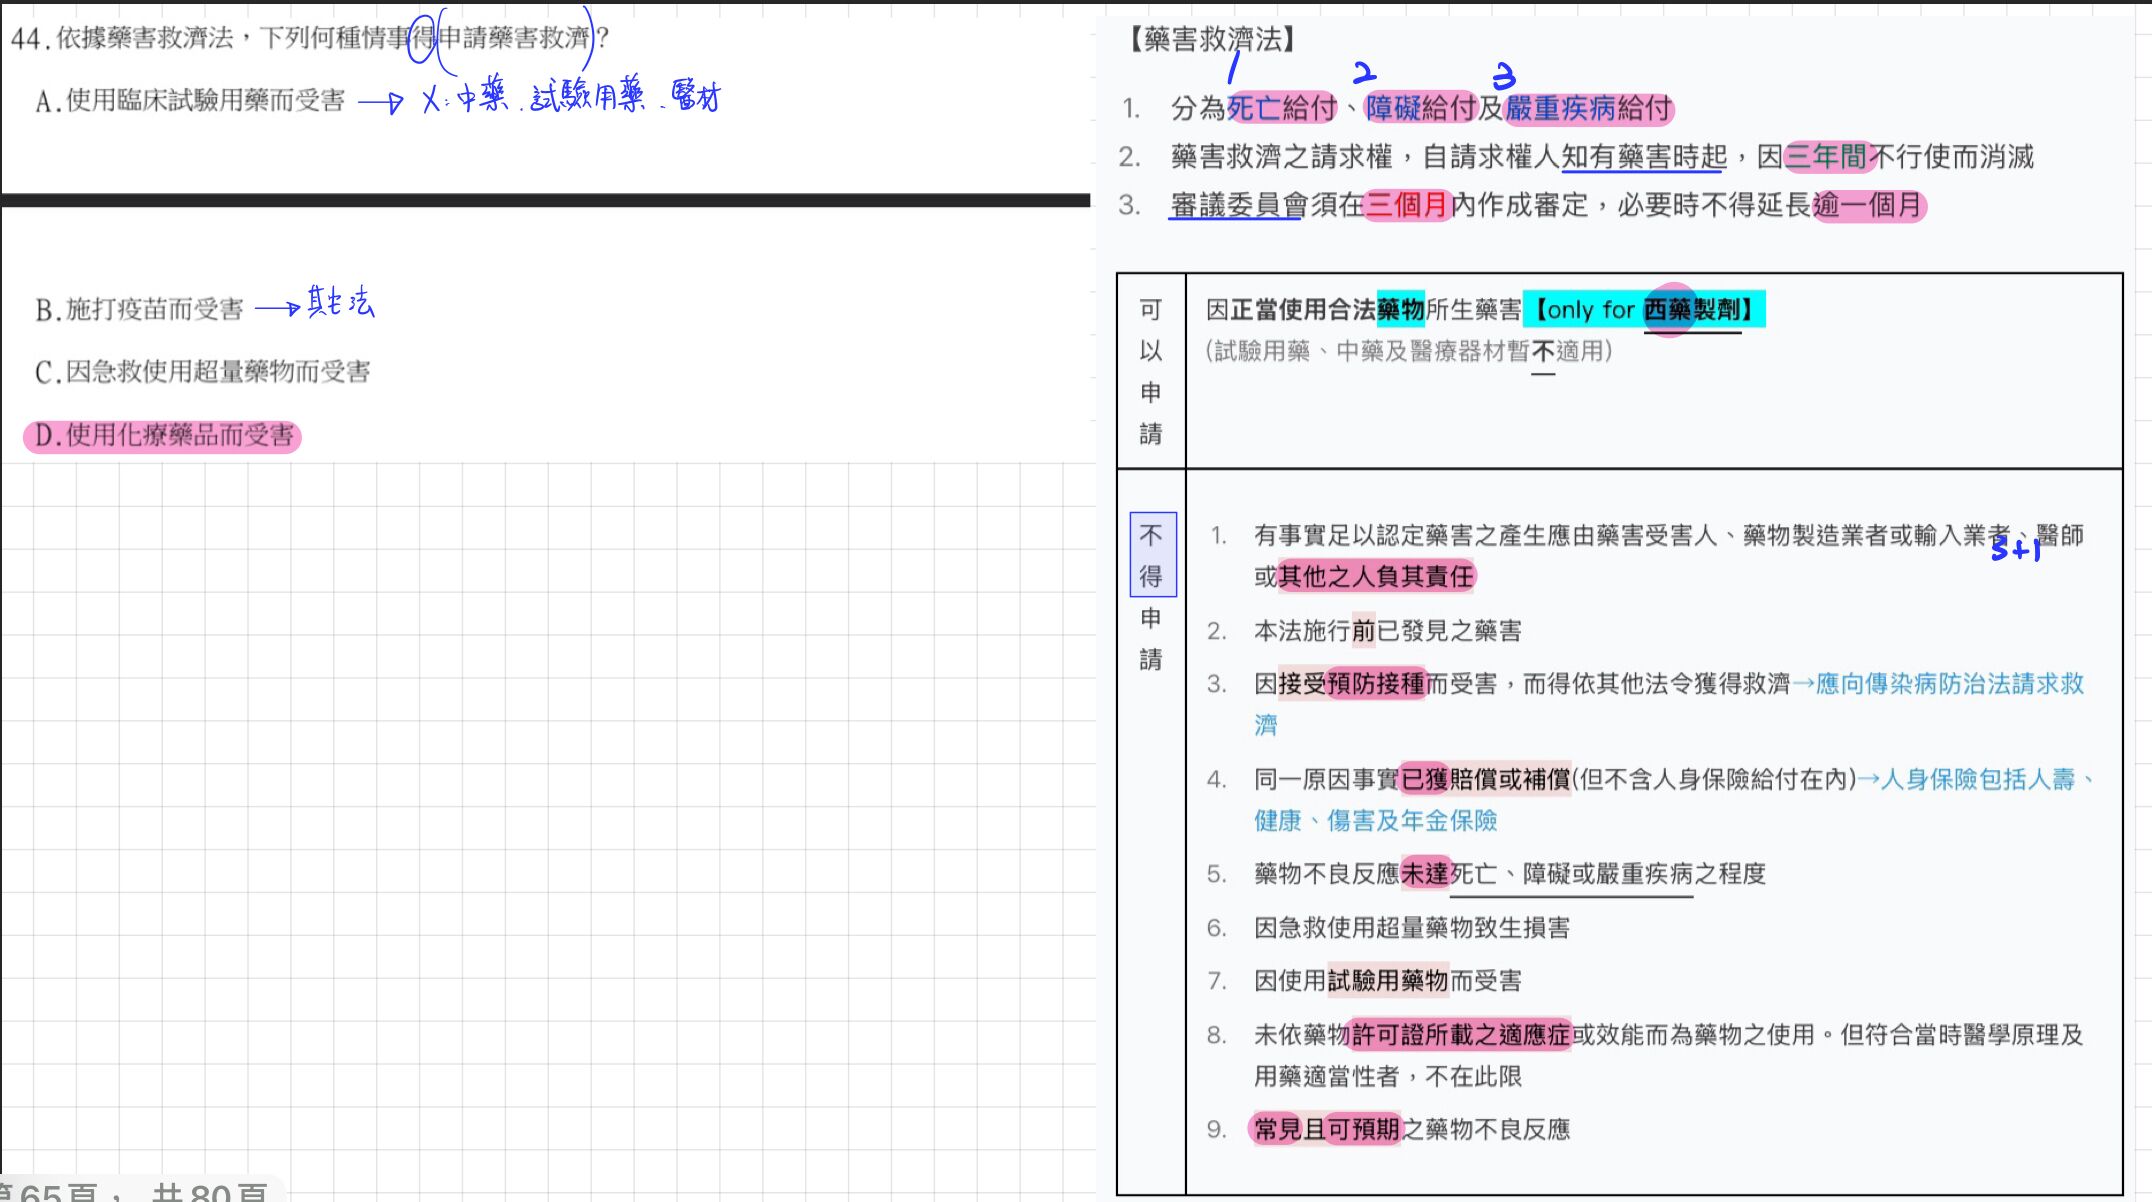Click highlighted 常見且可預期 in item 9
Viewport: 2152px width, 1202px height.
click(x=1326, y=1130)
